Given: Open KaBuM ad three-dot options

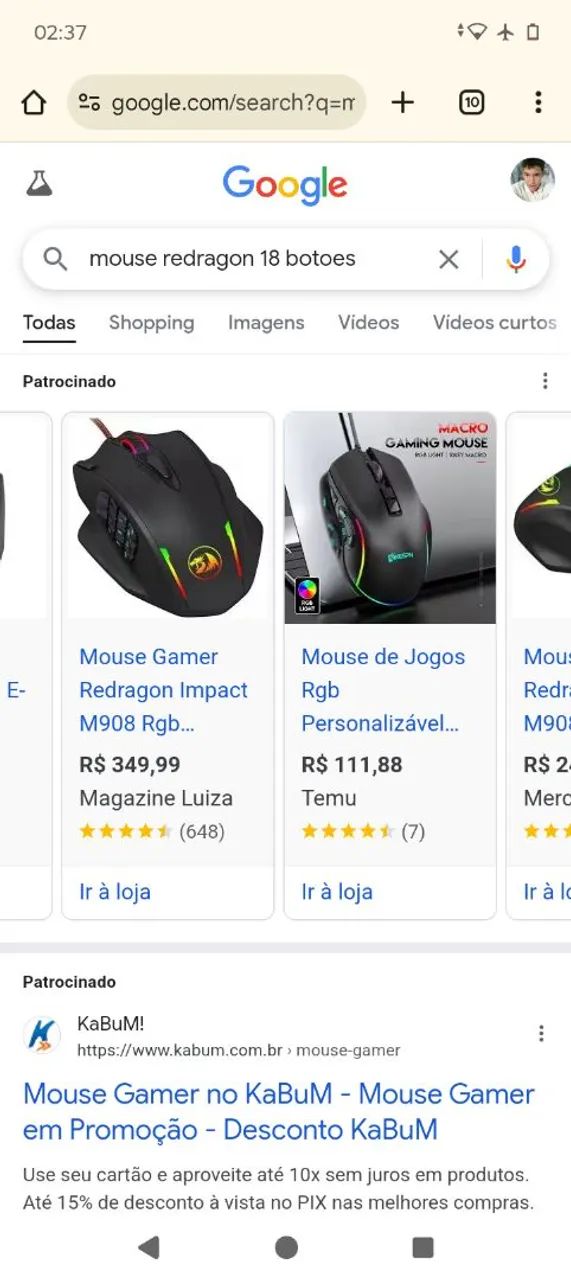Looking at the screenshot, I should tap(541, 1034).
